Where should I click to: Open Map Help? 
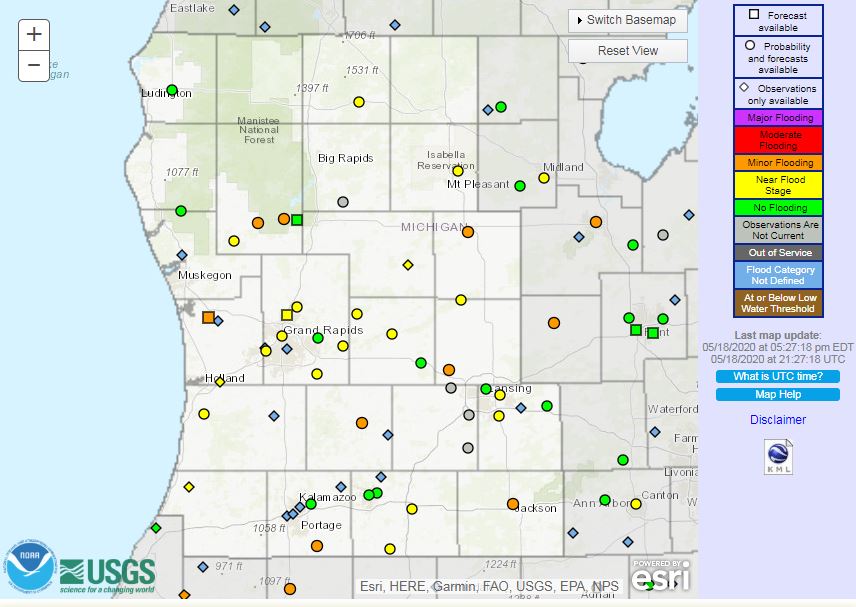(777, 394)
